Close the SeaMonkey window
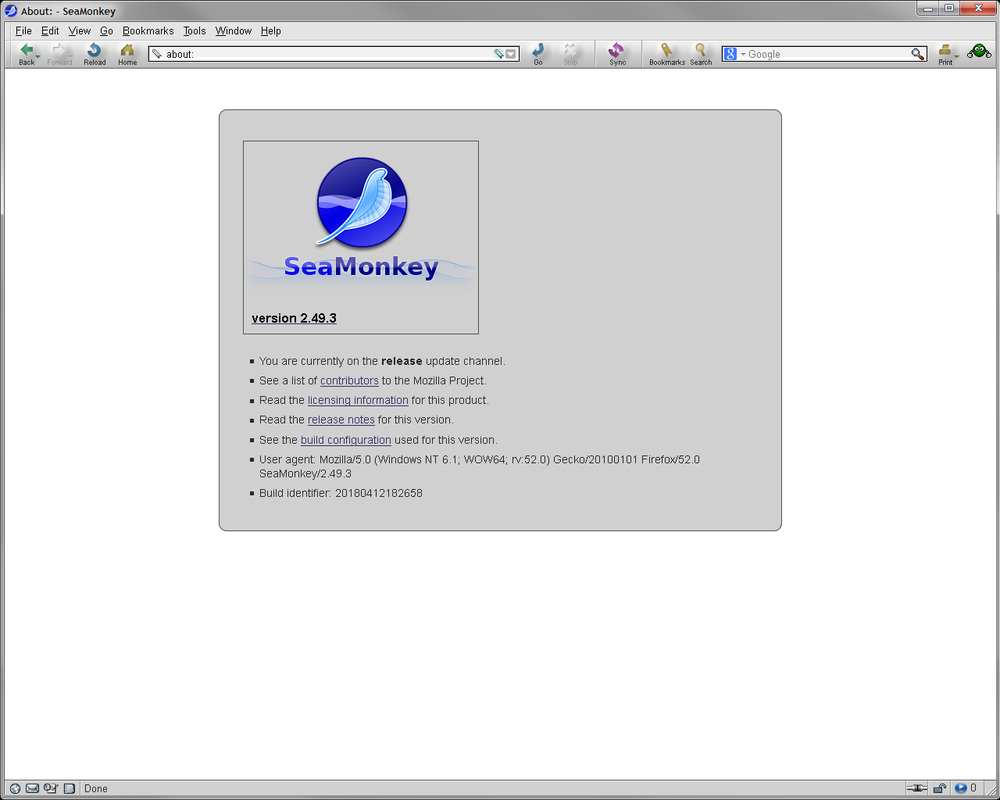Screen dimensions: 1000x800 coord(978,8)
